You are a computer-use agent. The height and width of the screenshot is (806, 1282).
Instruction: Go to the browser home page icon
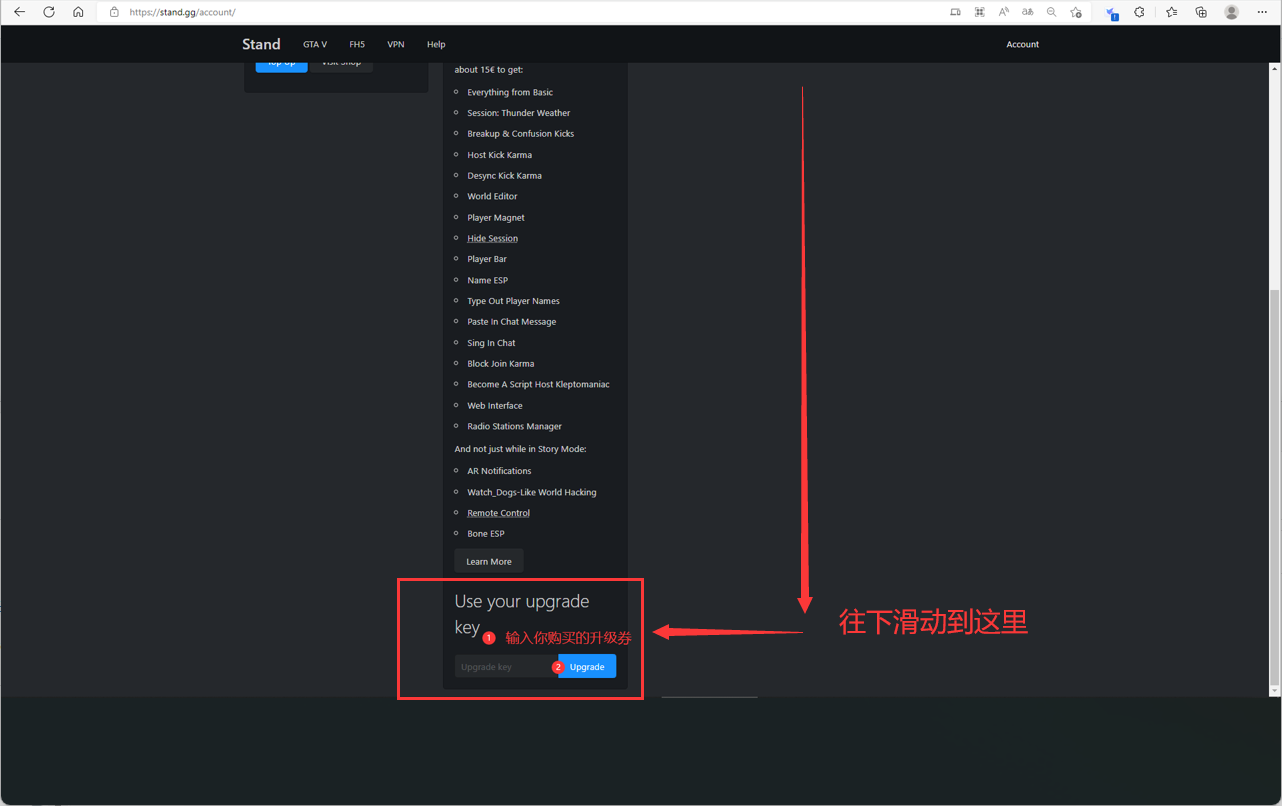pos(78,12)
